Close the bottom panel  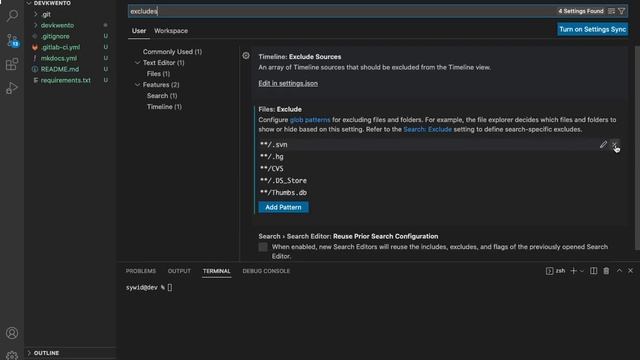coord(631,271)
